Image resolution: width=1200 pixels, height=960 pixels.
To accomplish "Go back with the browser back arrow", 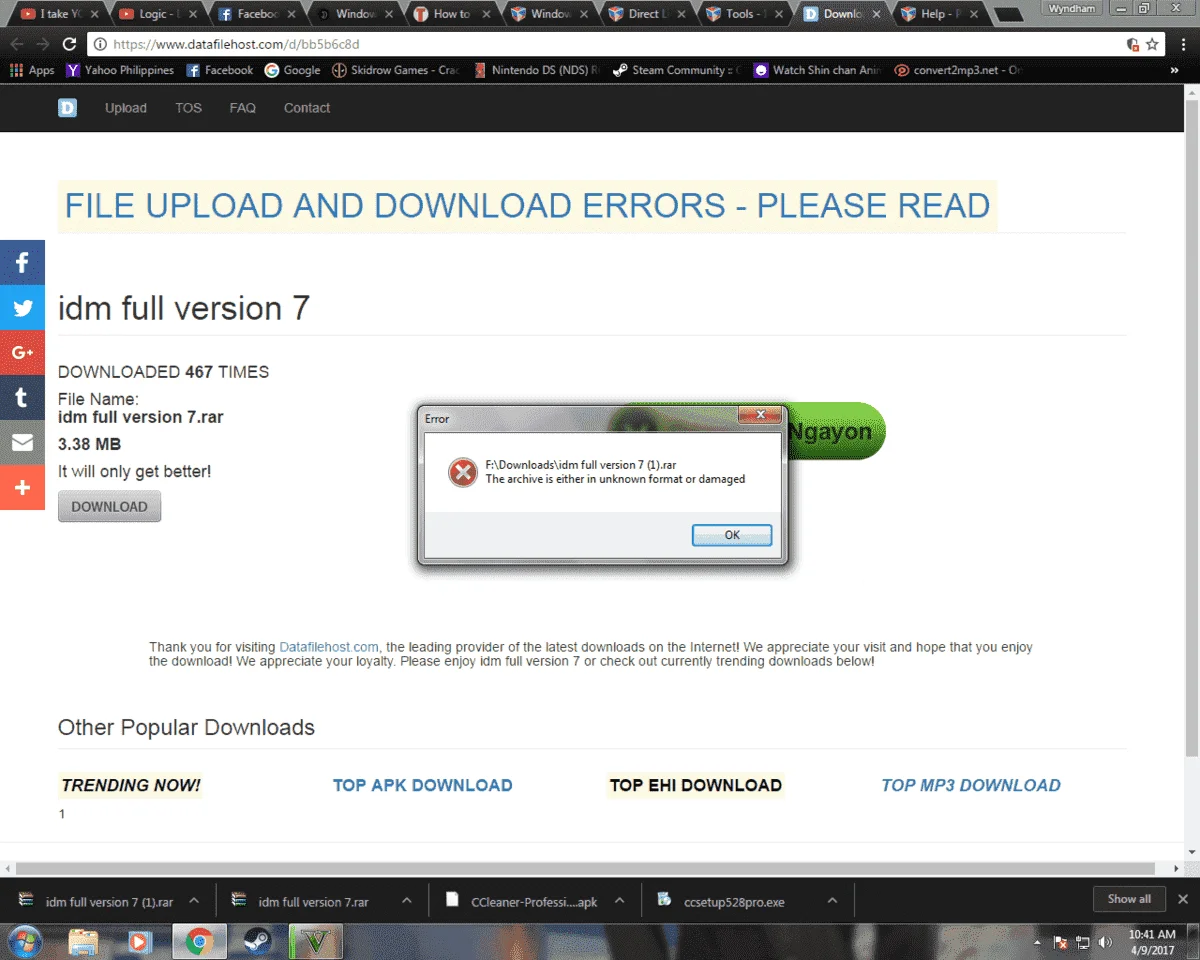I will [x=17, y=44].
